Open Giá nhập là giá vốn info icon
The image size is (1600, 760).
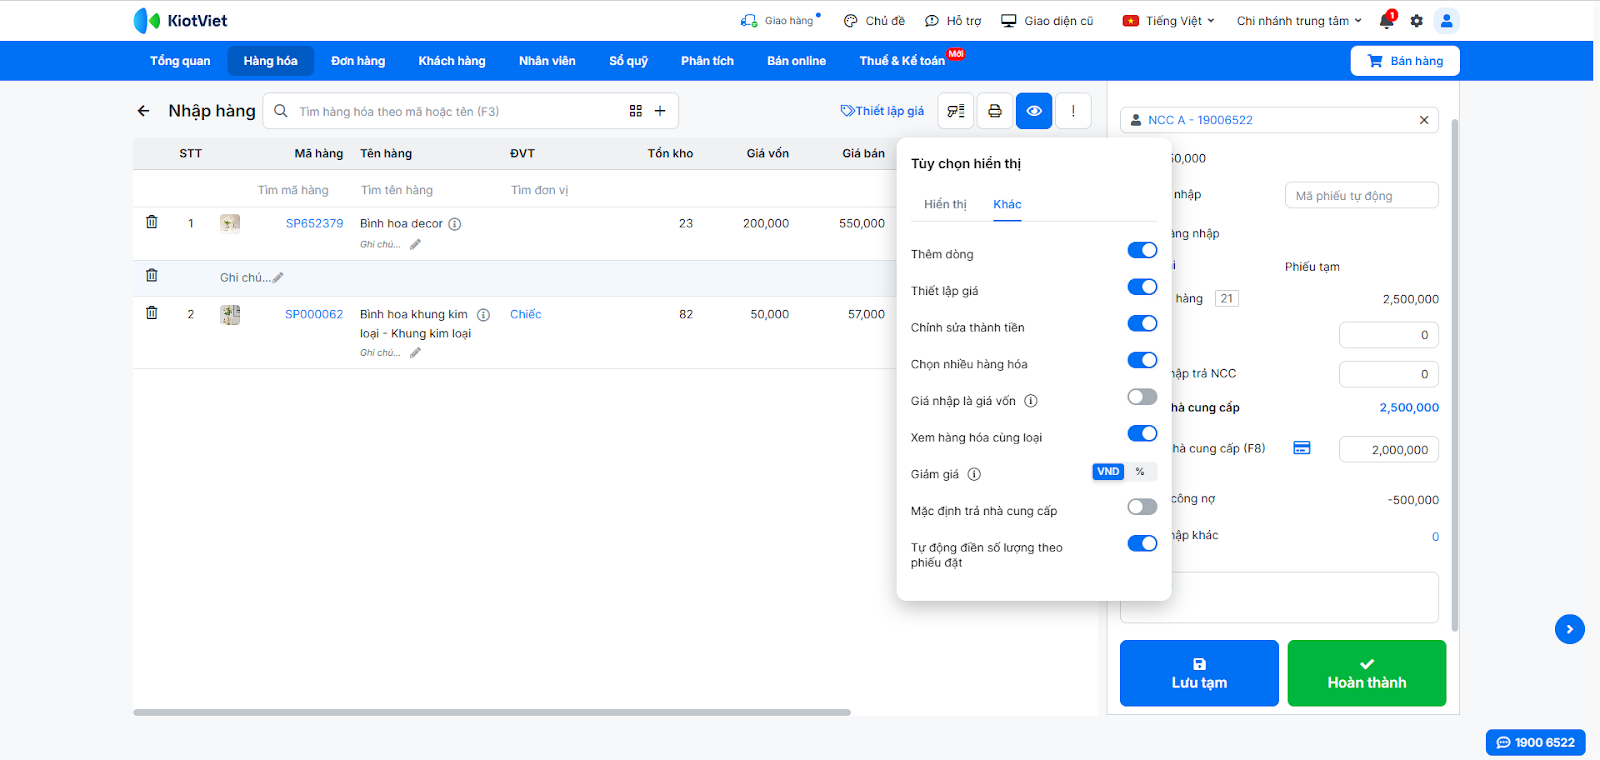pos(1031,401)
